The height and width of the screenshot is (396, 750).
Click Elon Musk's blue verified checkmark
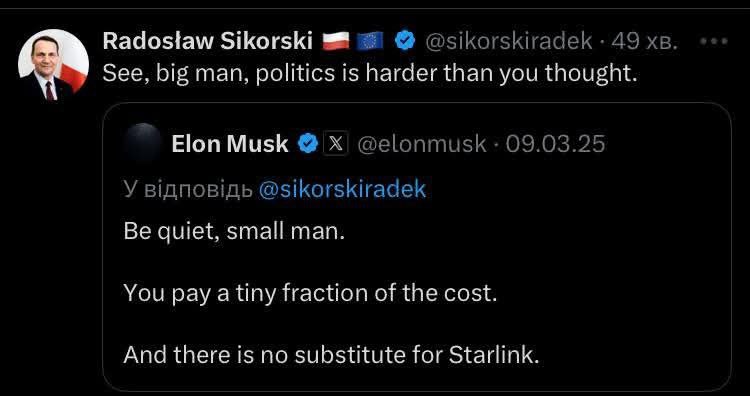coord(308,143)
